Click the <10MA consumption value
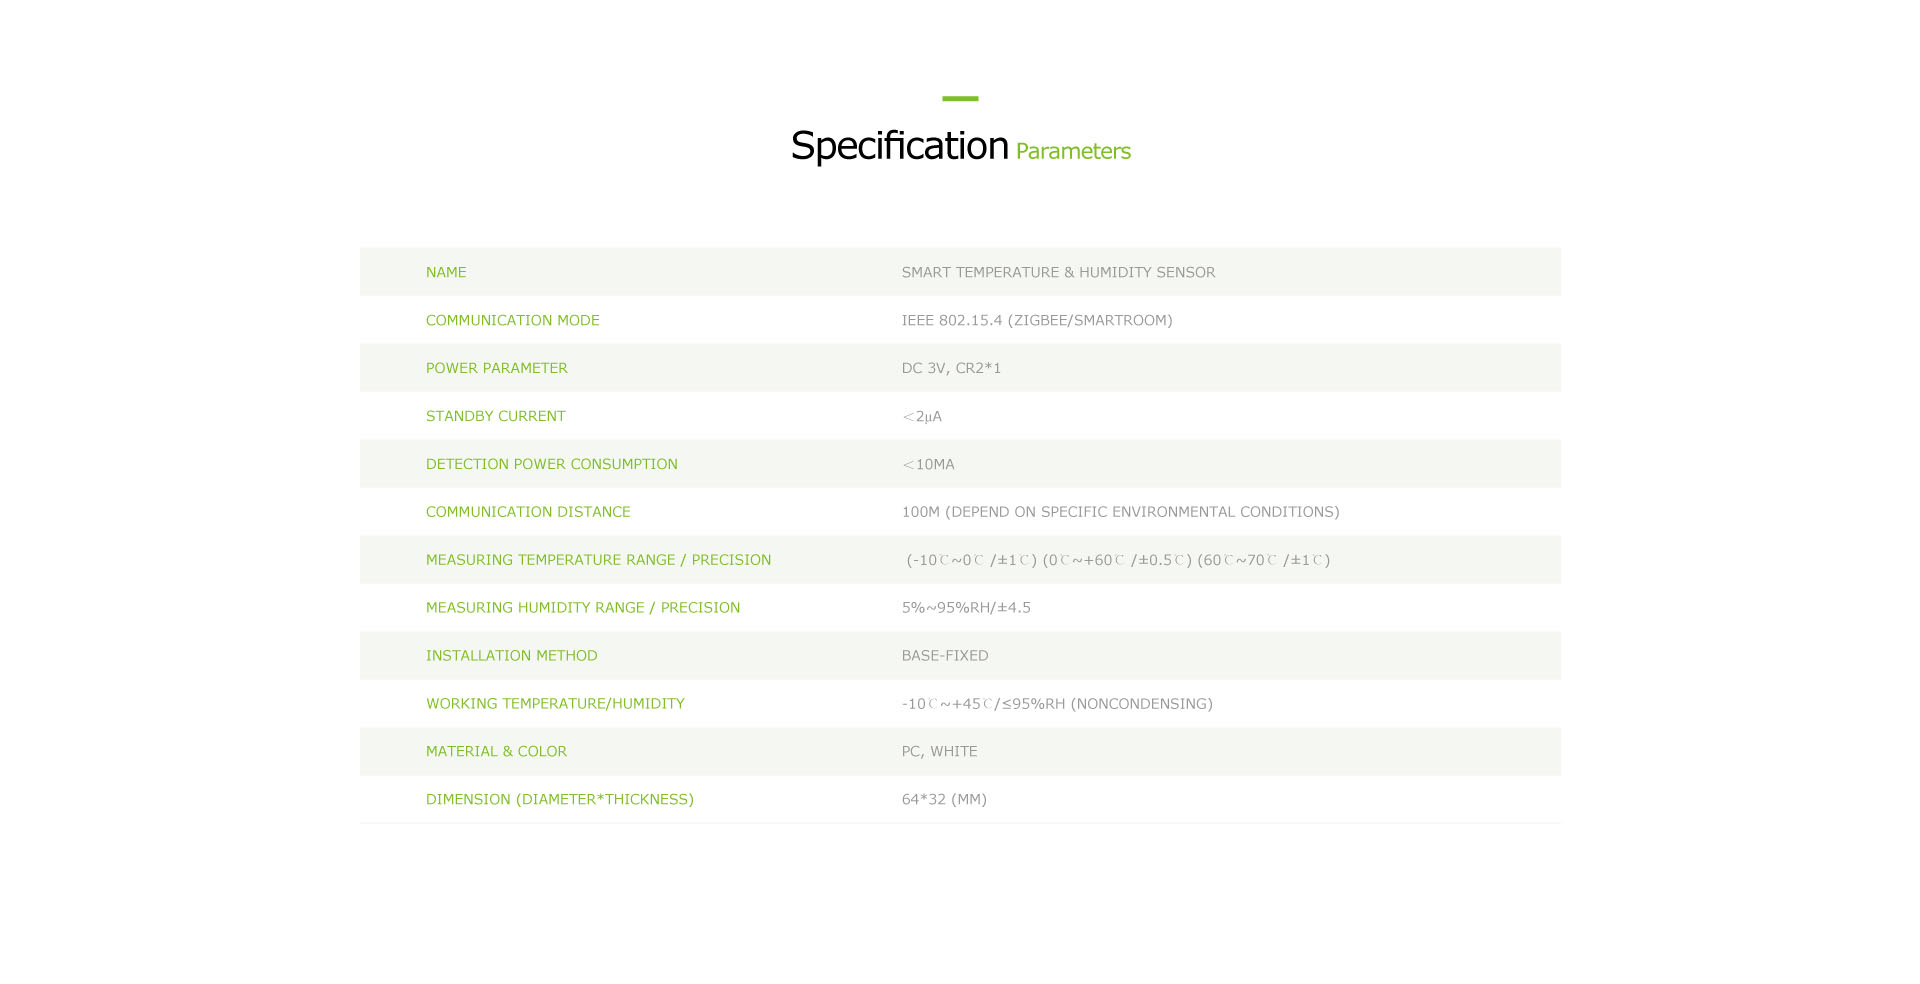Viewport: 1920px width, 984px height. (928, 464)
